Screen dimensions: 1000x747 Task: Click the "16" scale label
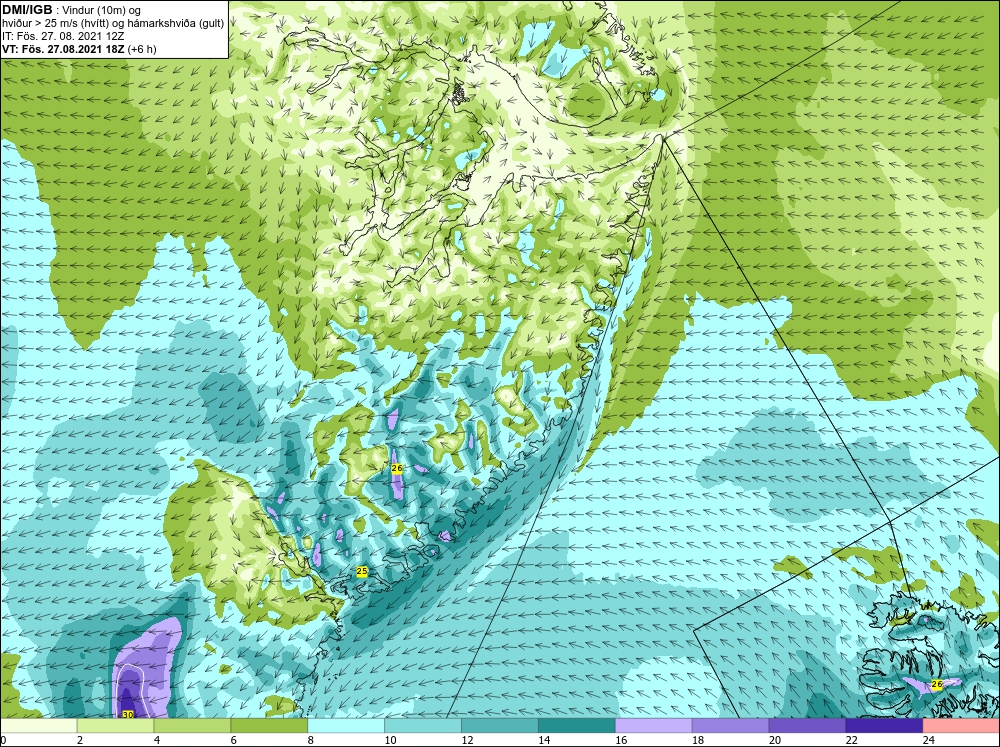621,740
